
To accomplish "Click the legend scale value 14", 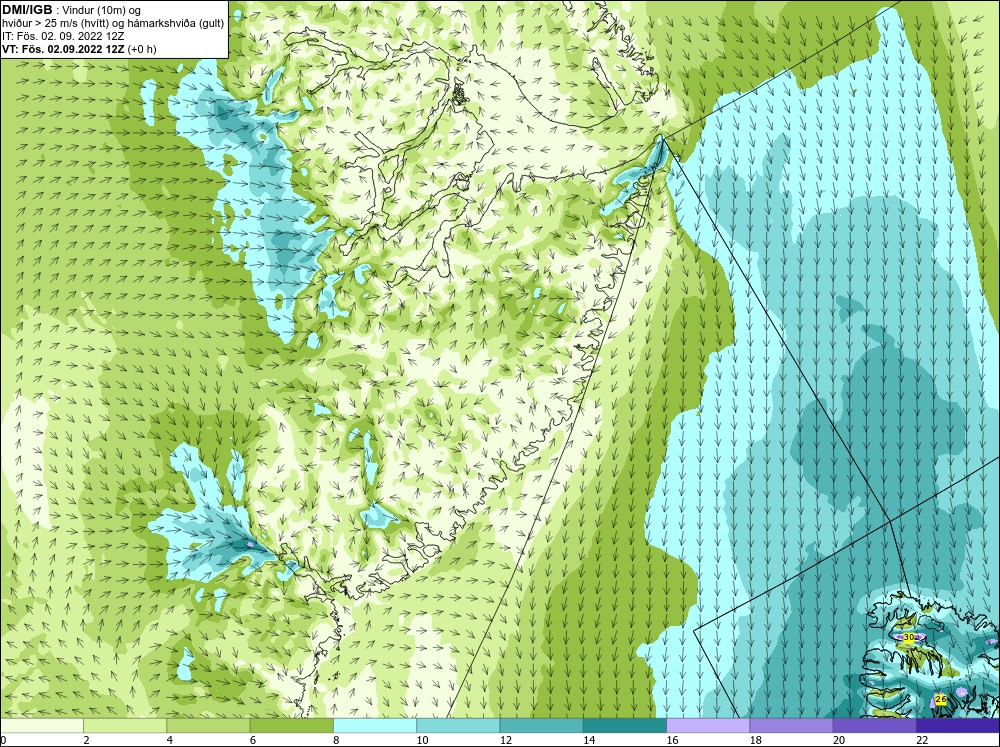I will (x=589, y=740).
